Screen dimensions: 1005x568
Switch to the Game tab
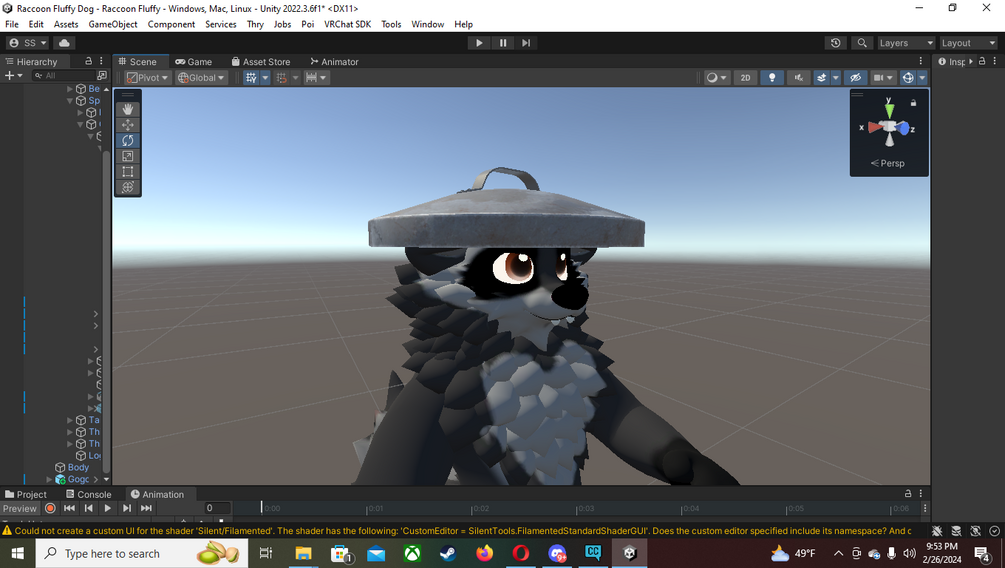(x=194, y=62)
